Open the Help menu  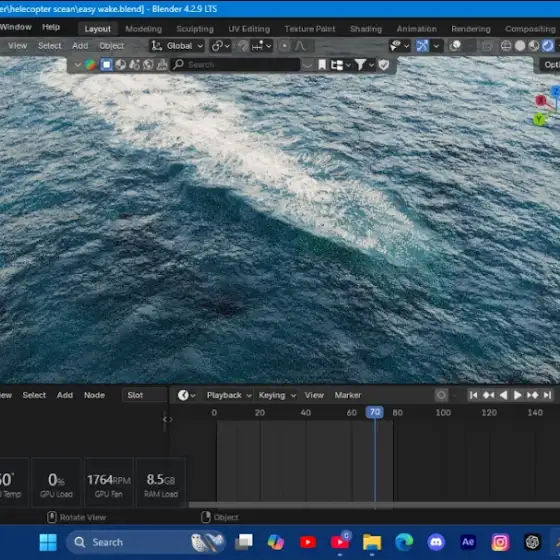51,27
